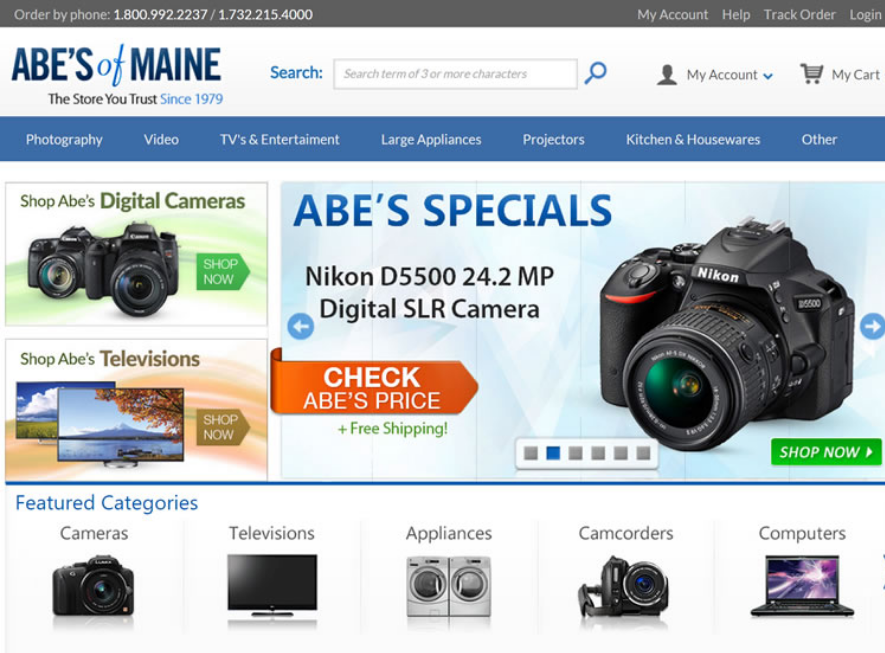Go to previous slide with left arrow
Image resolution: width=885 pixels, height=653 pixels.
coord(300,326)
